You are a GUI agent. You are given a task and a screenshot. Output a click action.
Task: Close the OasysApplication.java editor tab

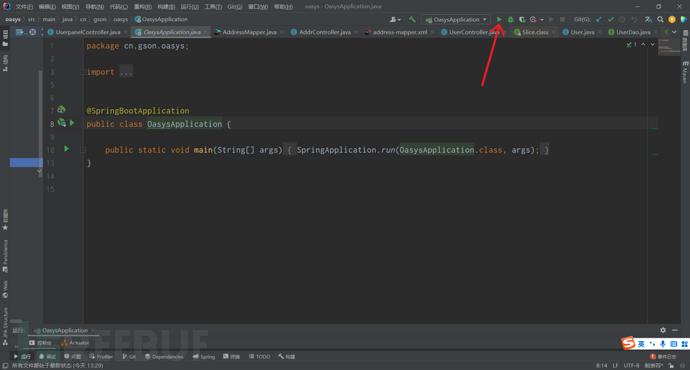tap(206, 32)
